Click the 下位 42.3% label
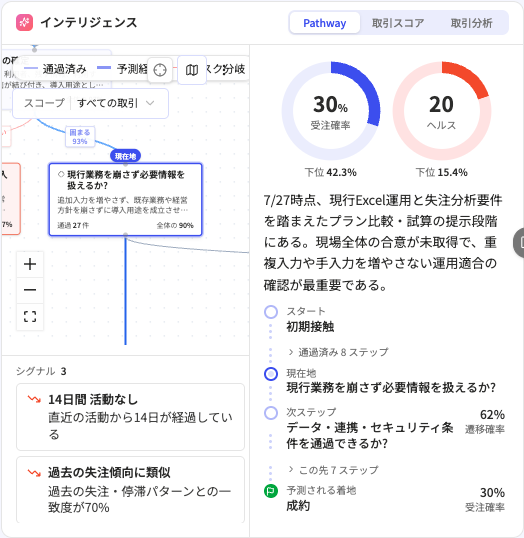The image size is (524, 538). [331, 172]
